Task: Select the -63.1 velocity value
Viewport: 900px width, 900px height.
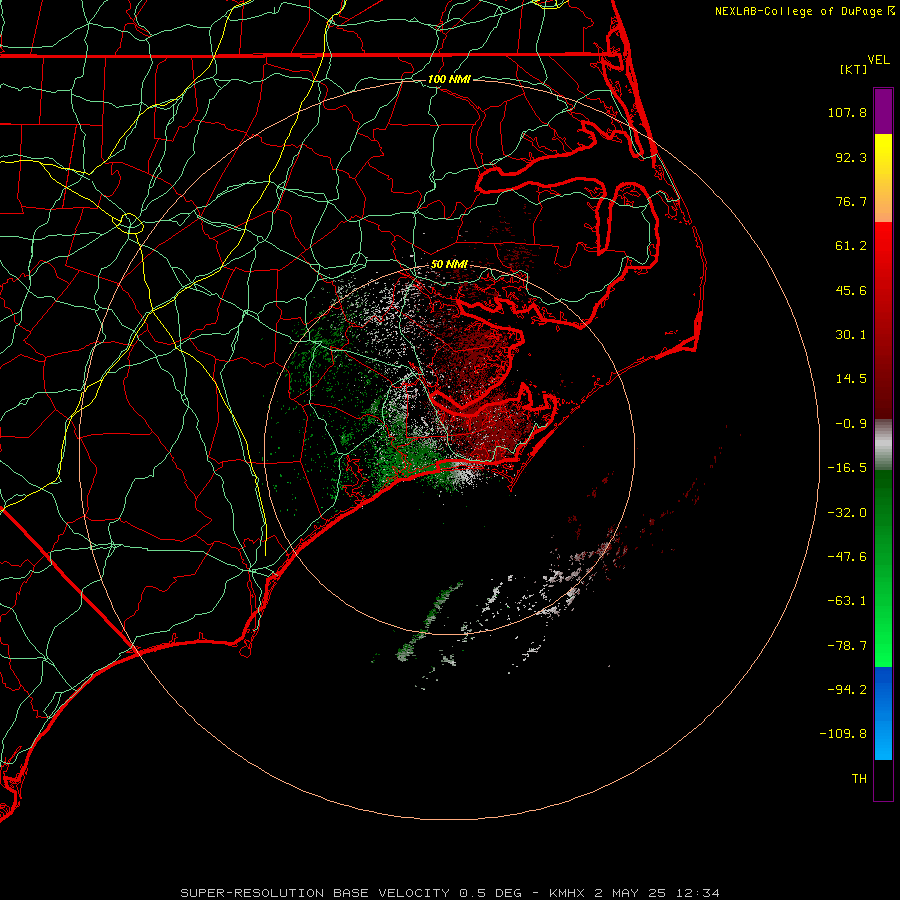Action: [847, 601]
